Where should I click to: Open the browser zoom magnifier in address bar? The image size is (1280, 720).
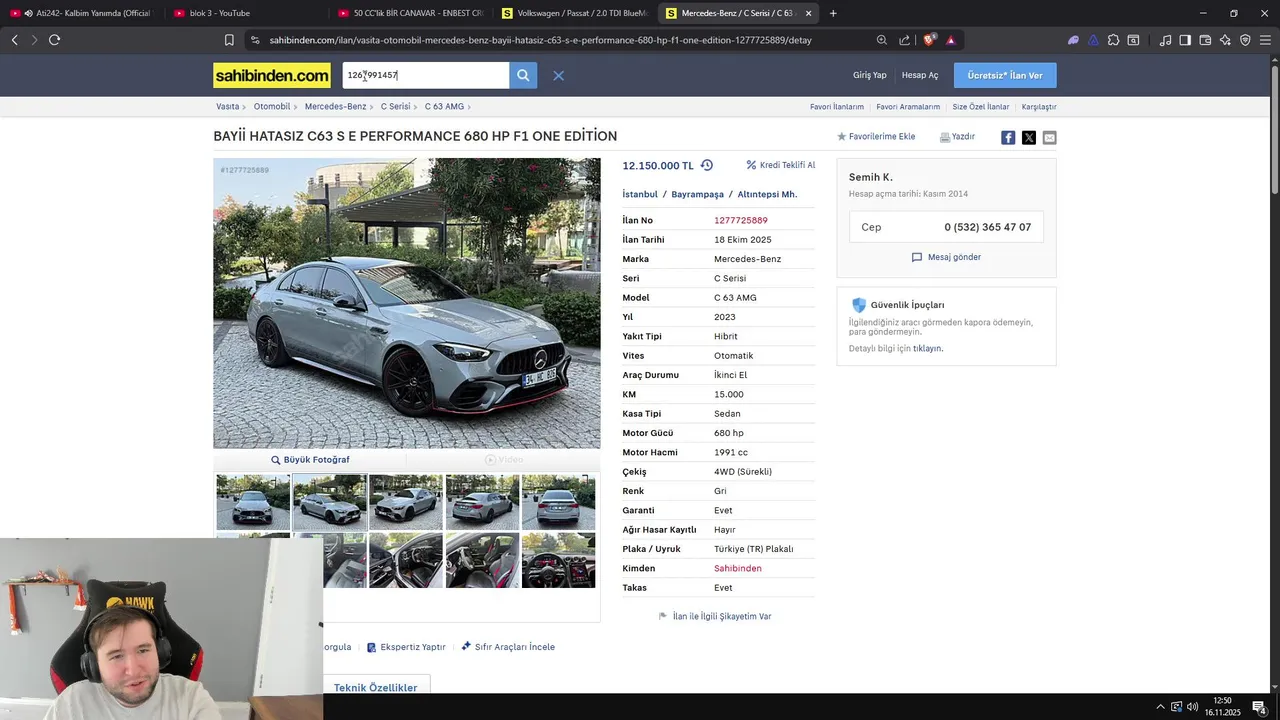tap(881, 40)
